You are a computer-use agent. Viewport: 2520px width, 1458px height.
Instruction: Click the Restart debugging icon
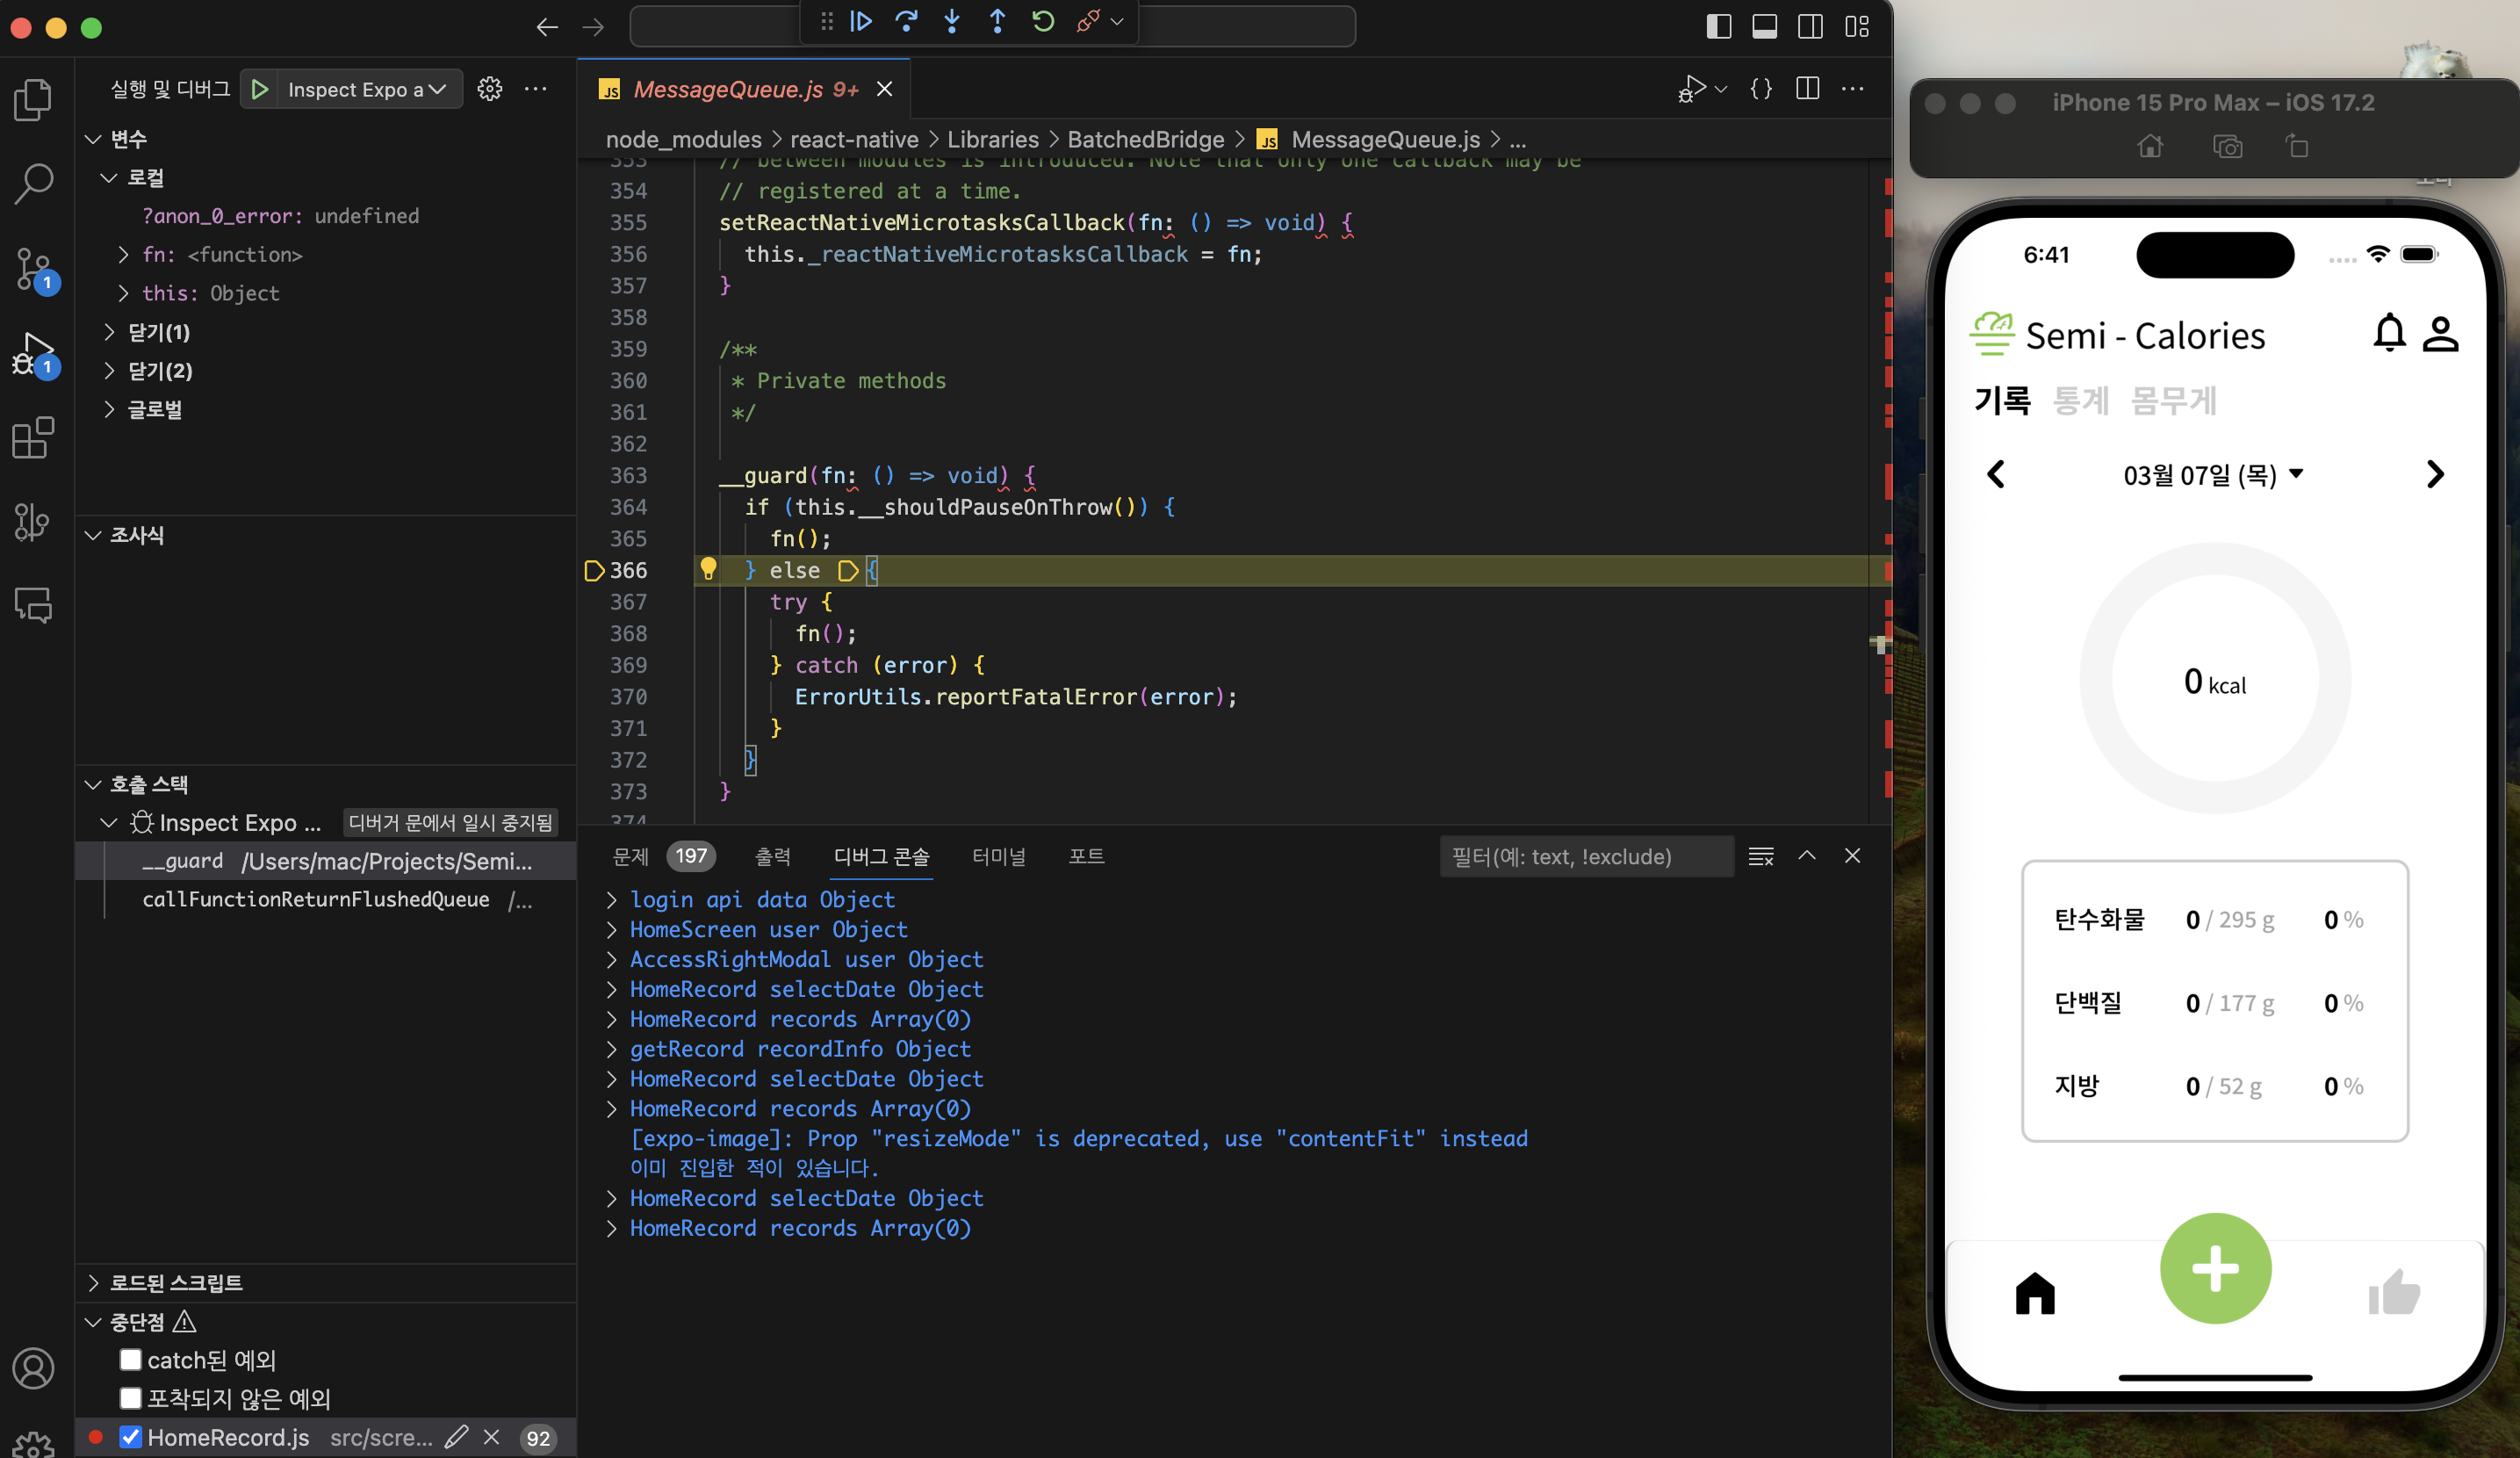tap(1043, 21)
